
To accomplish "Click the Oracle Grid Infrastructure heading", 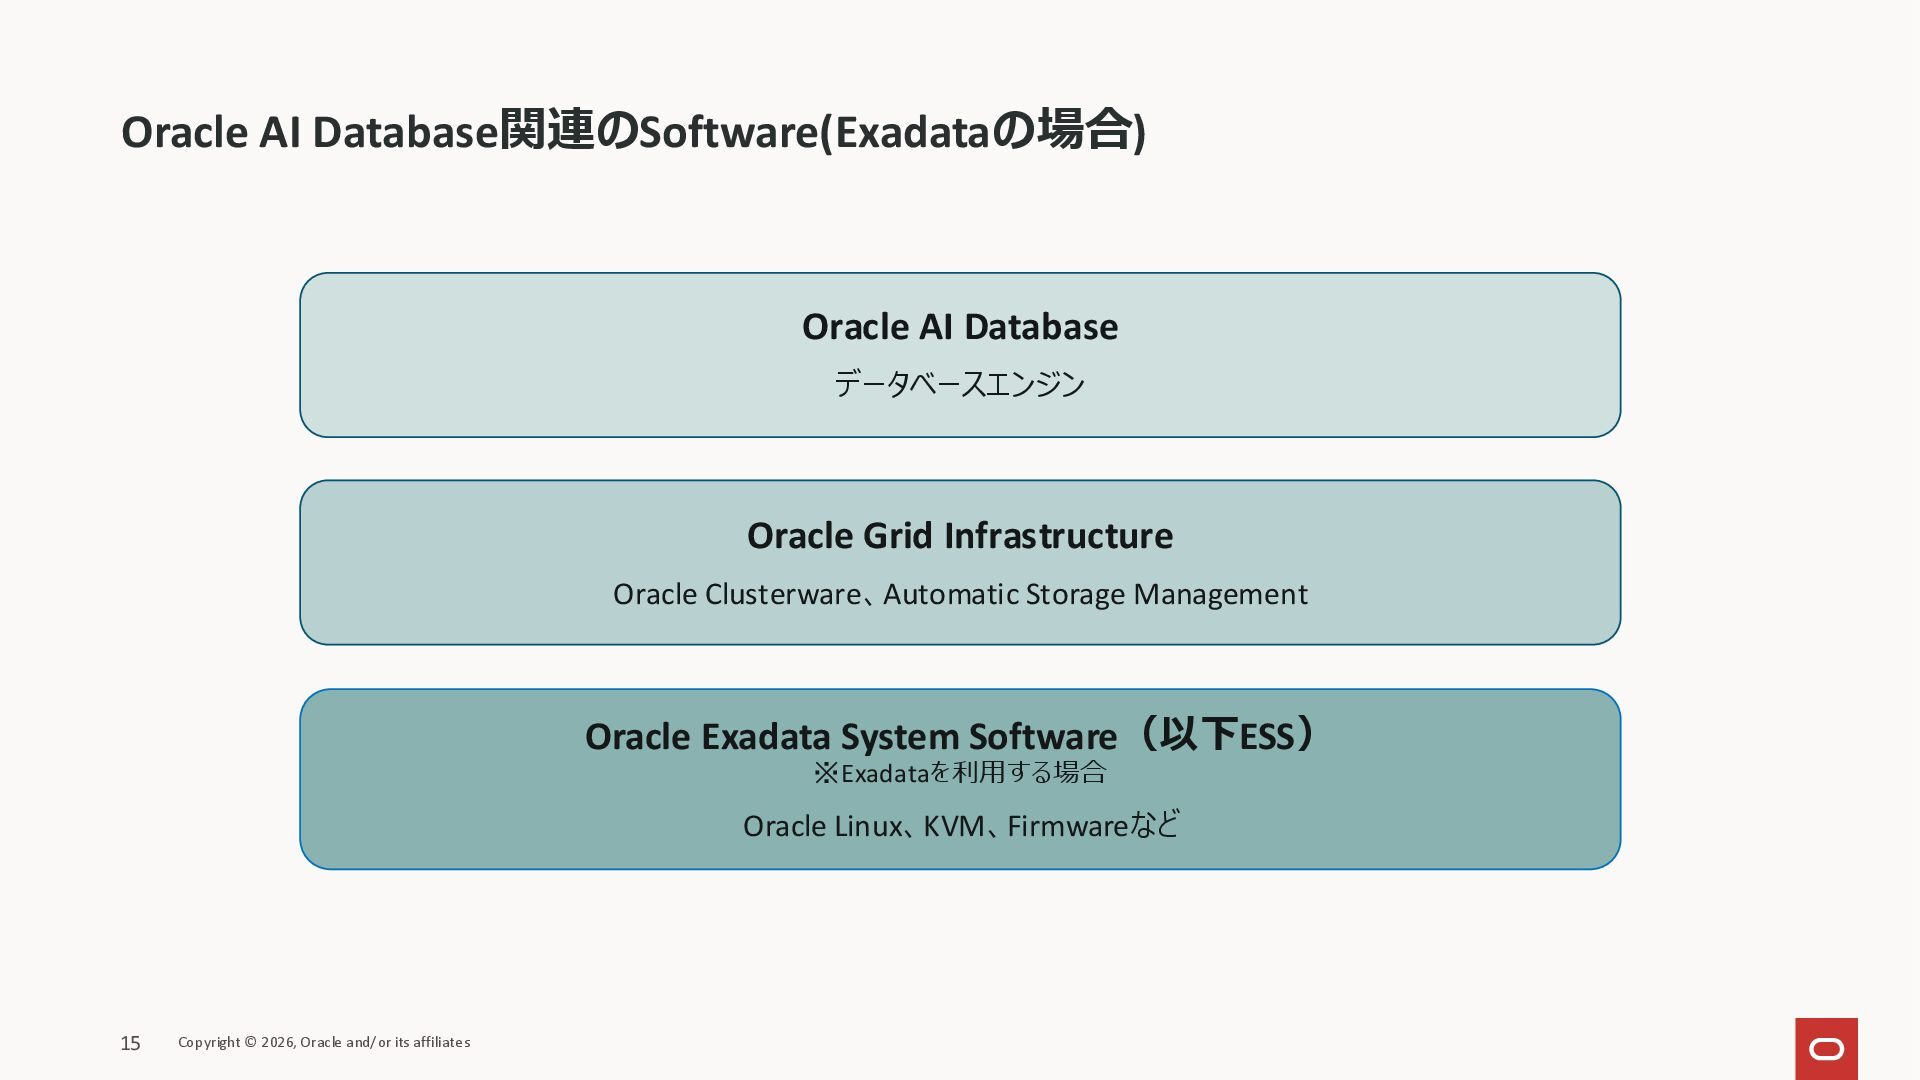I will [959, 536].
